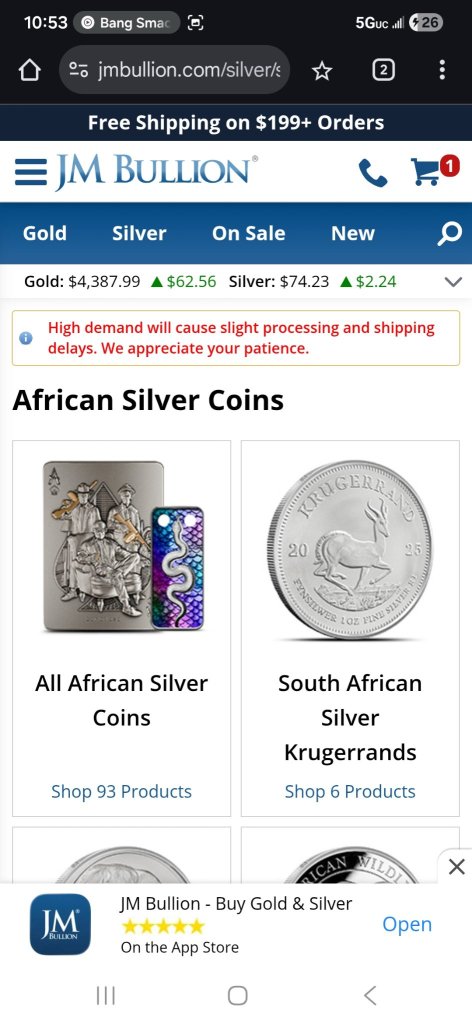Open the shopping cart
Image resolution: width=472 pixels, height=1024 pixels.
(x=433, y=170)
